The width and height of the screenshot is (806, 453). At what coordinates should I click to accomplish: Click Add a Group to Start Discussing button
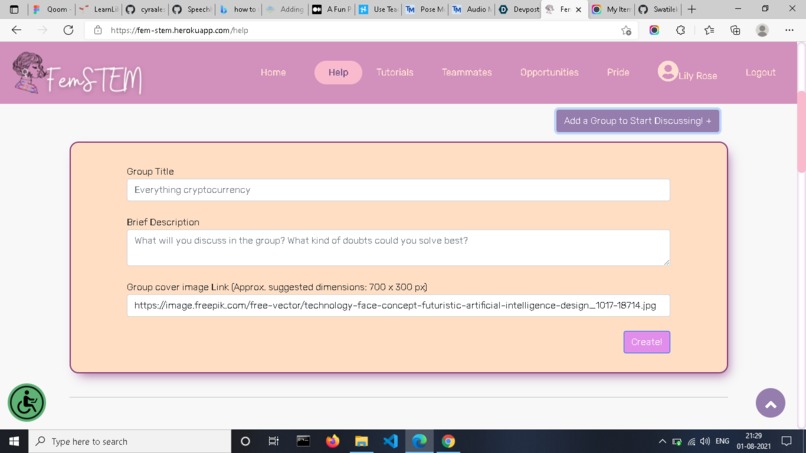coord(637,121)
